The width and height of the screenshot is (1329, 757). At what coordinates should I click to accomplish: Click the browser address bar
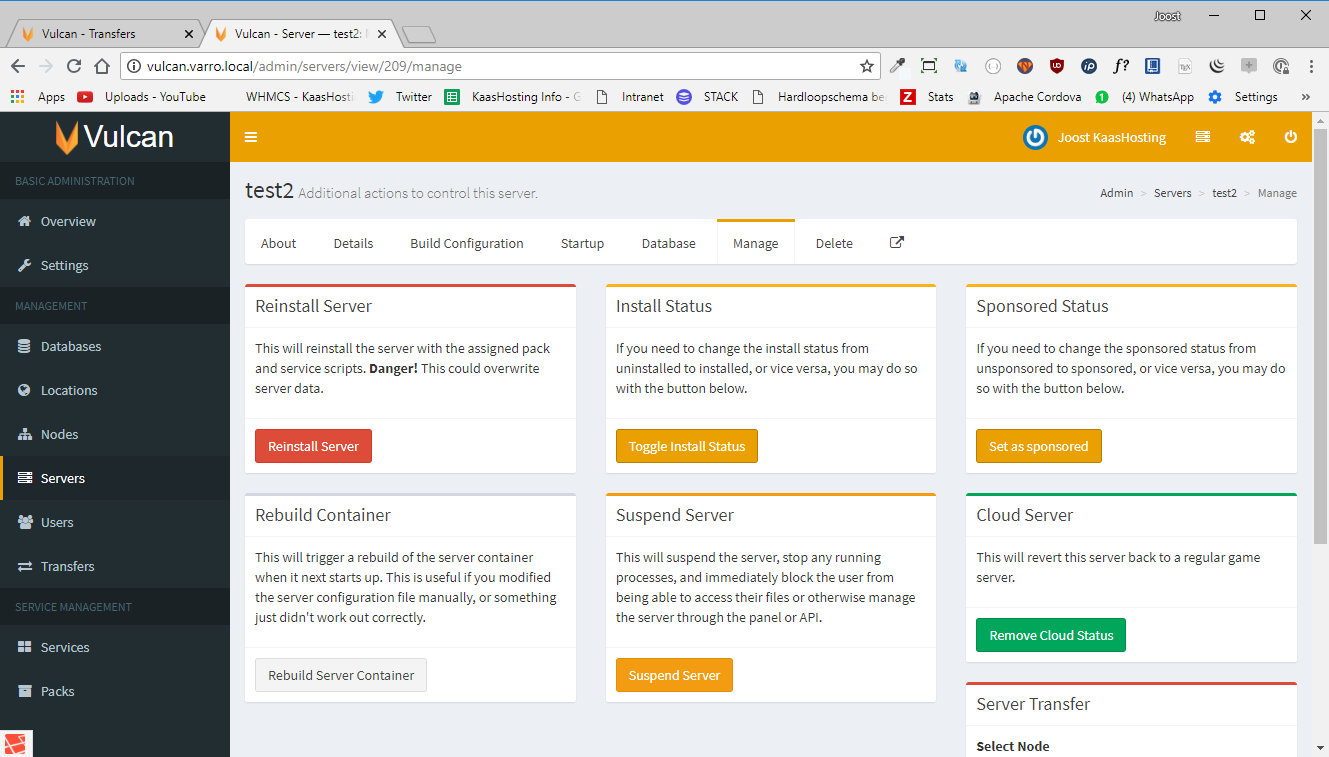tap(500, 66)
